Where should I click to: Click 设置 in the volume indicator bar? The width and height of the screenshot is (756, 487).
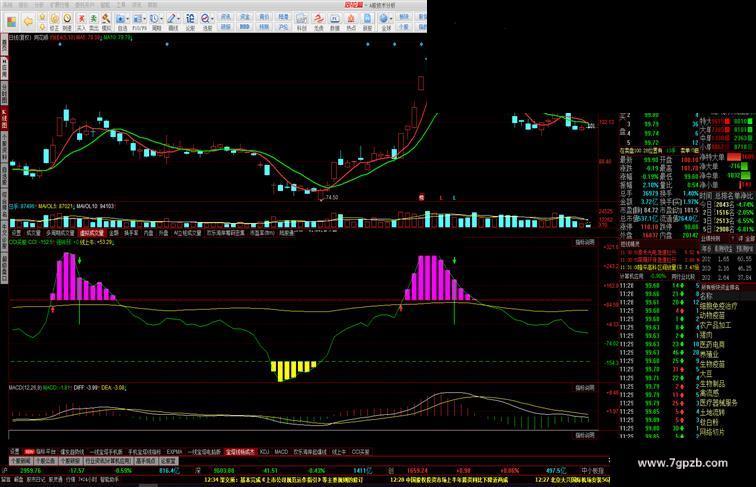point(16,233)
